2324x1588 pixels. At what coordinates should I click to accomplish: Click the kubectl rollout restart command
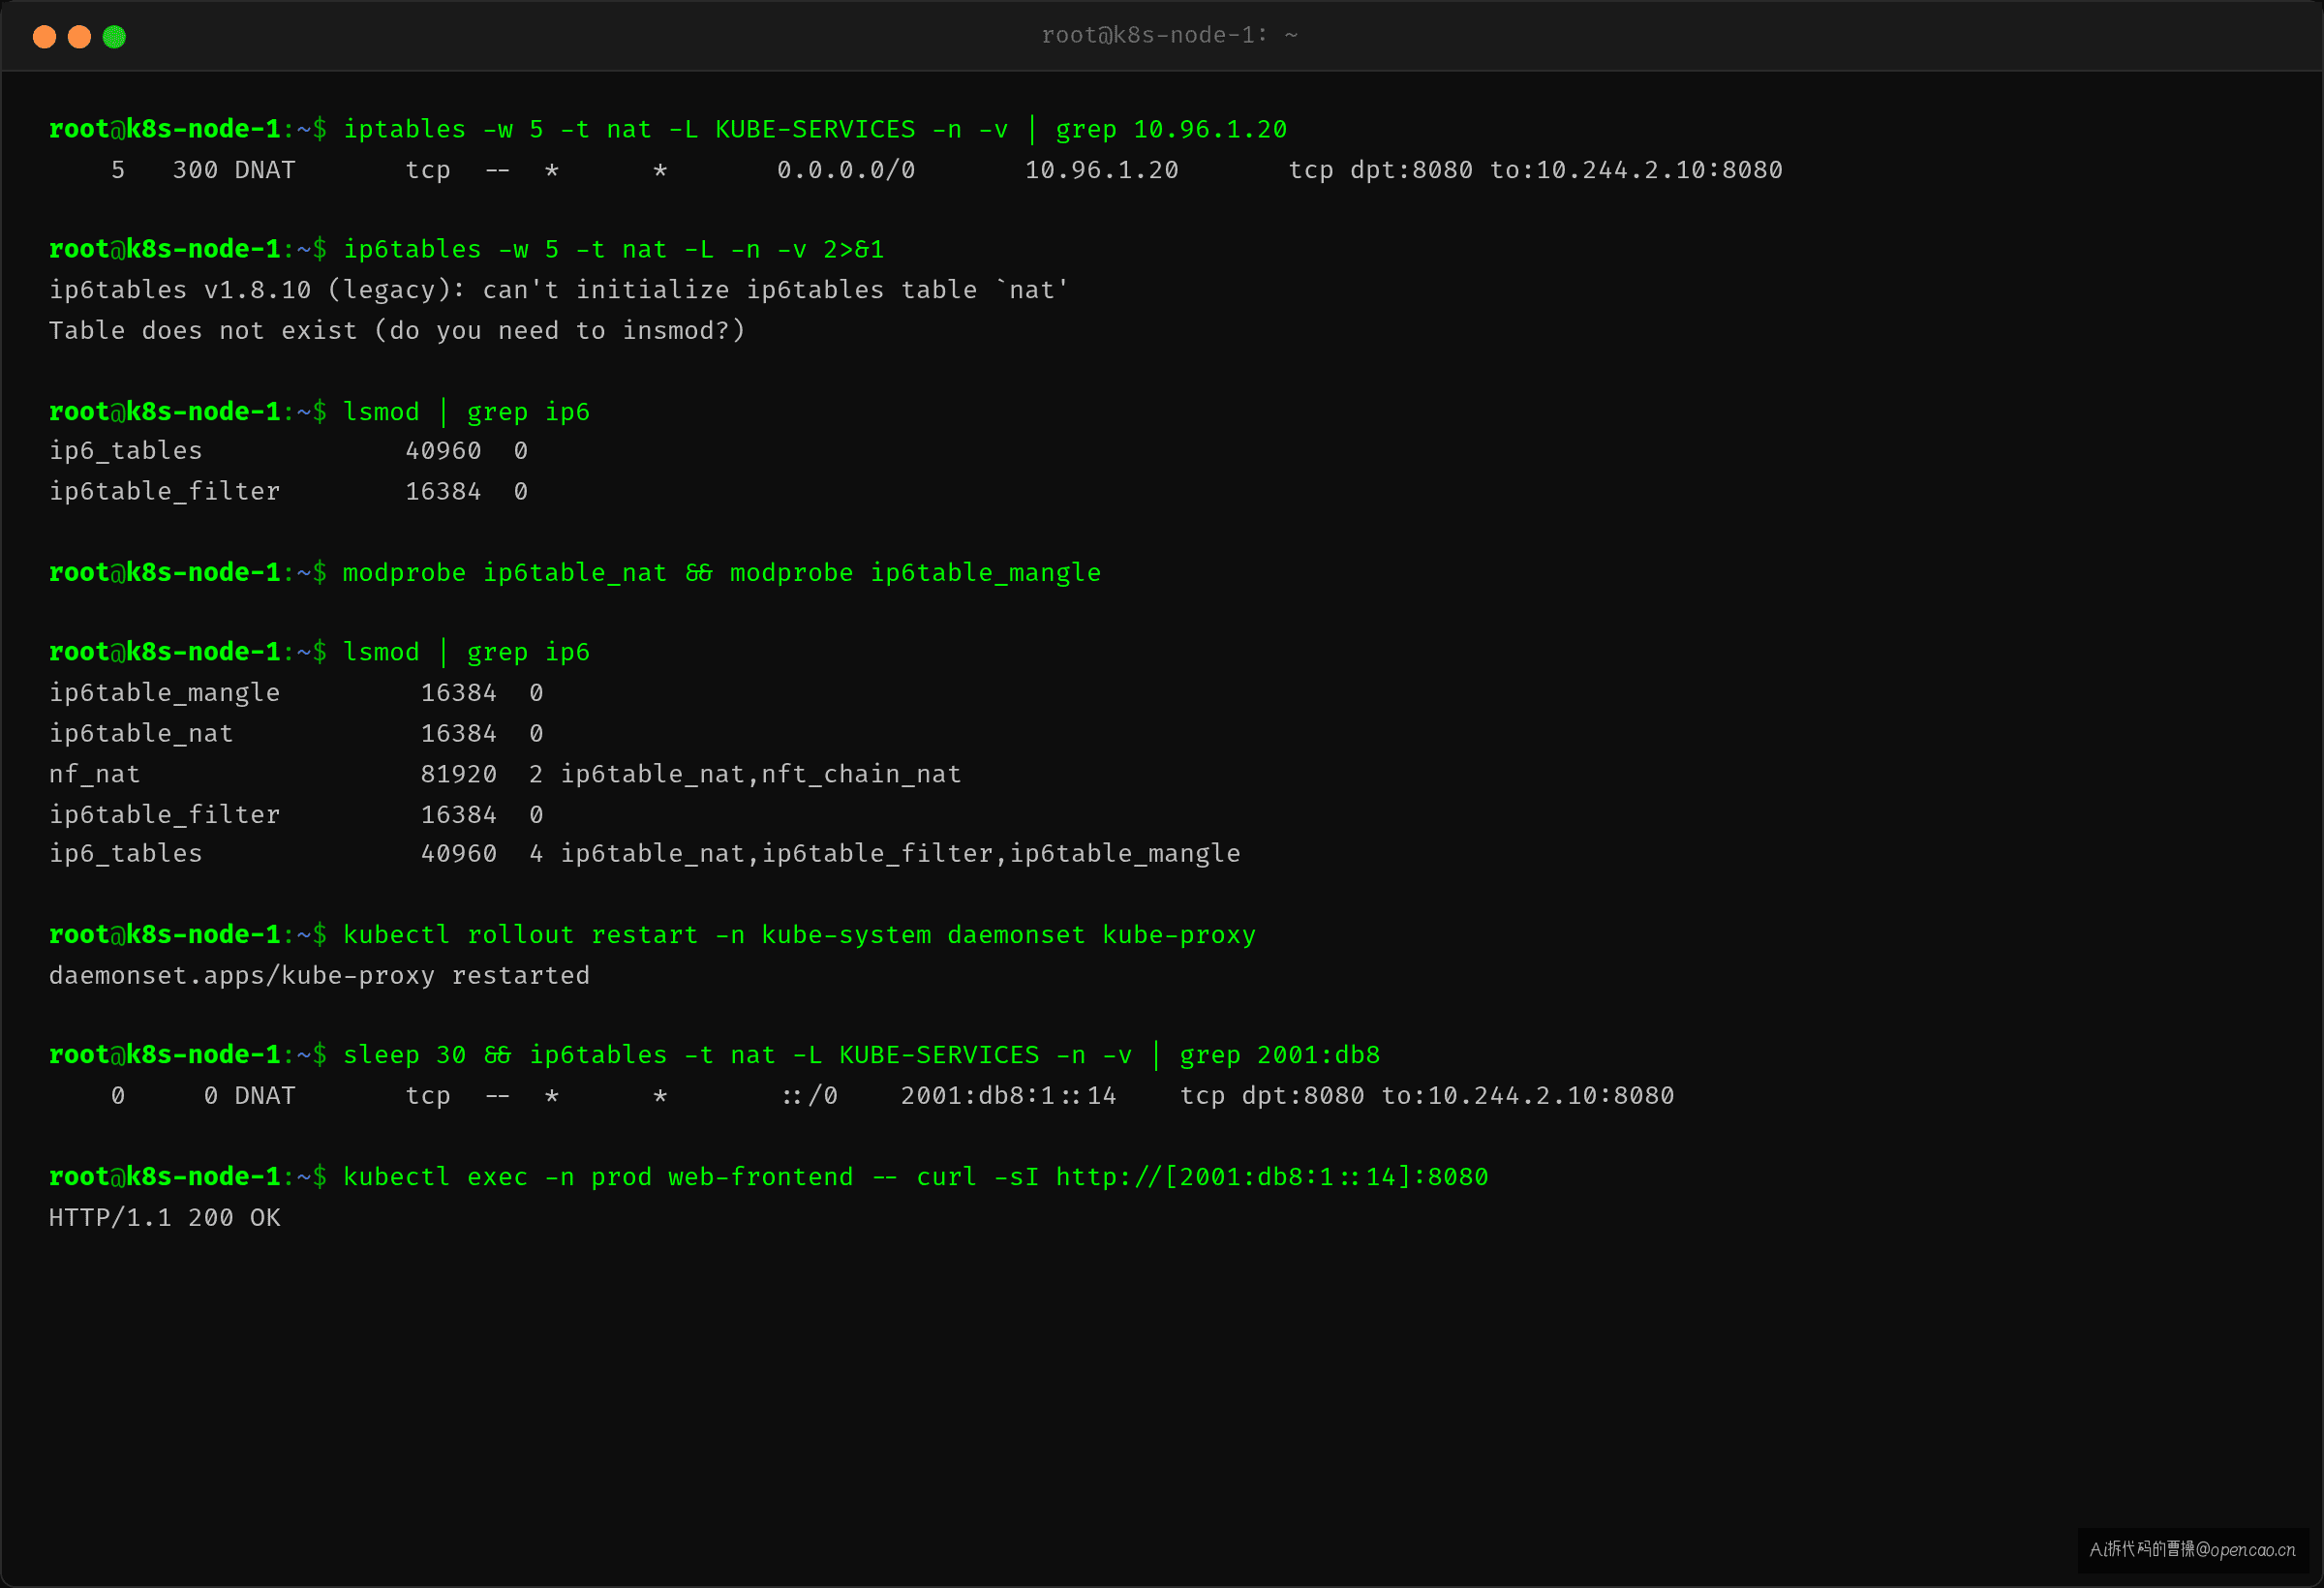[799, 934]
